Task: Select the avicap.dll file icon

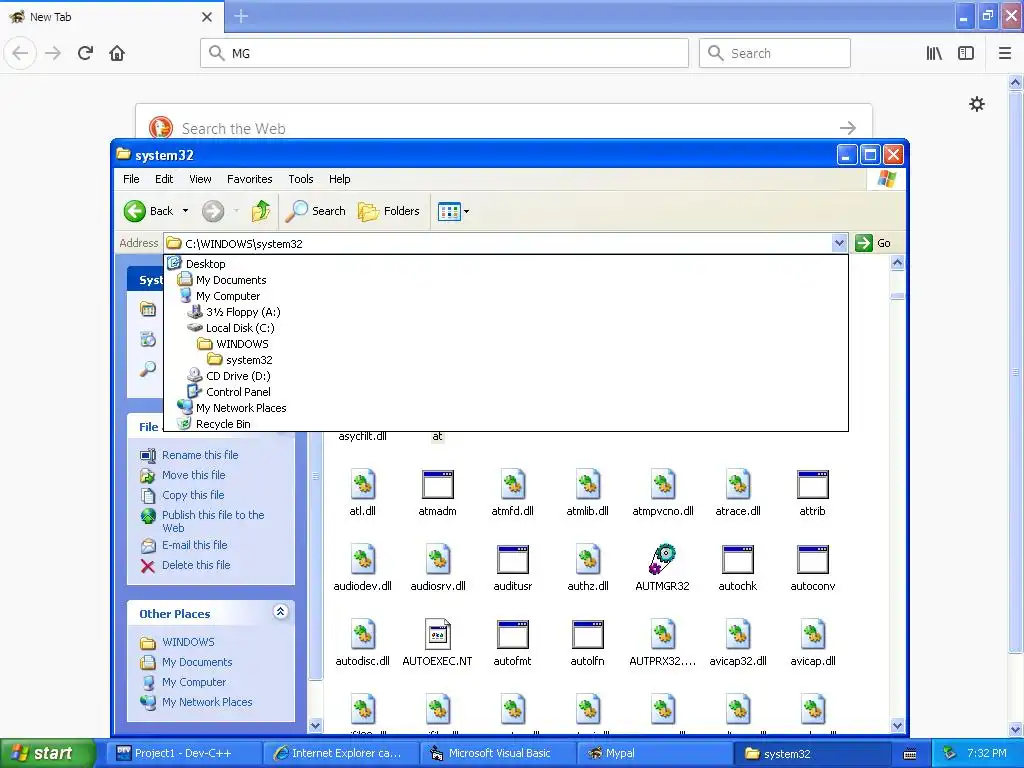Action: tap(813, 635)
